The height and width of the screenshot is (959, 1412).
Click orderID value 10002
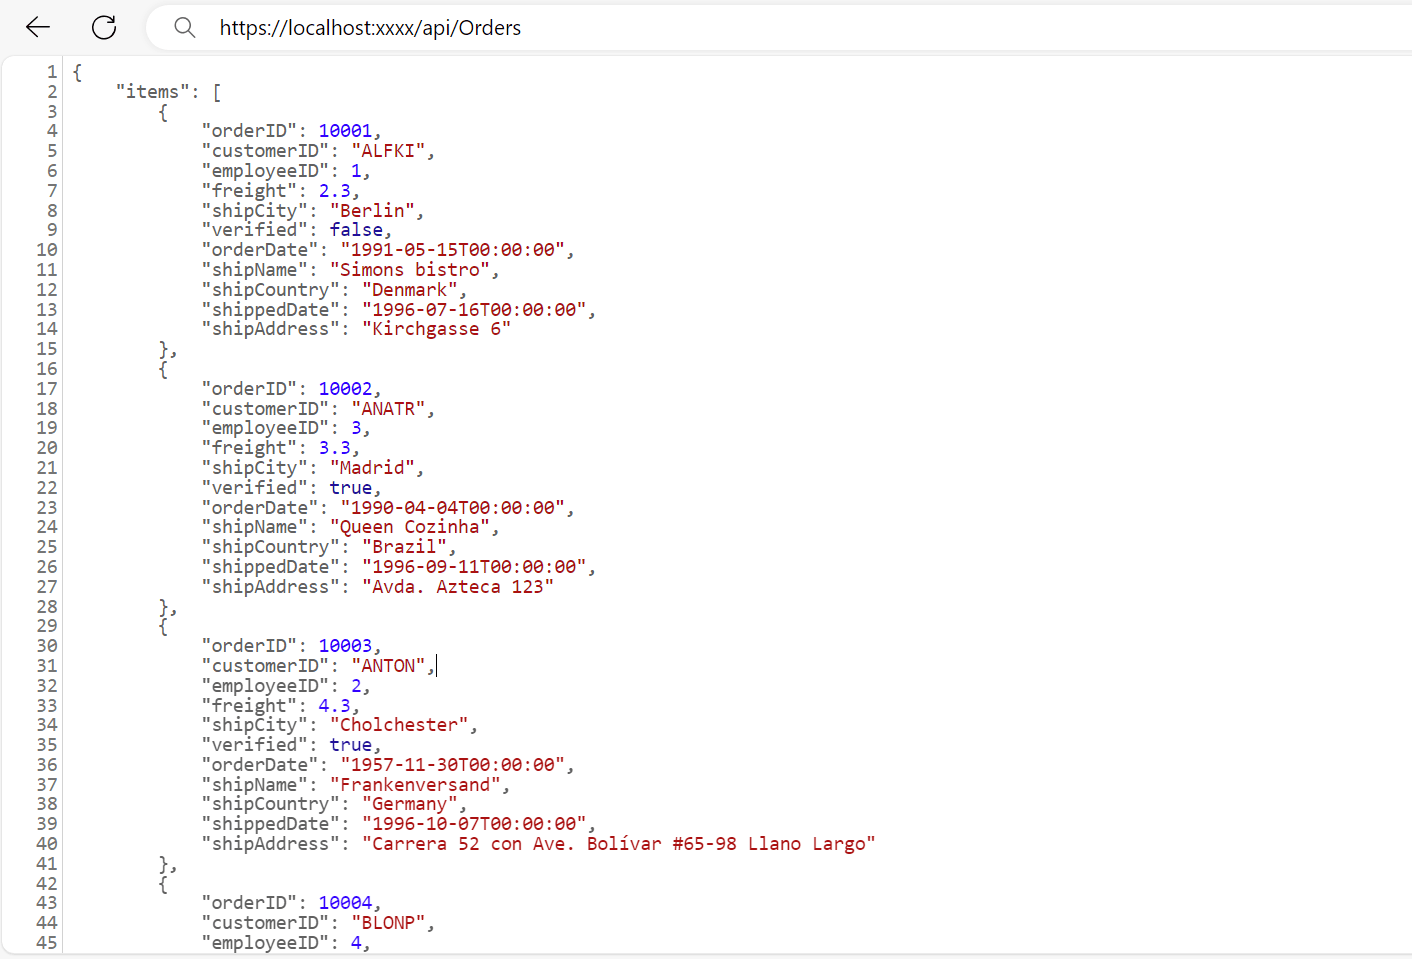coord(345,389)
